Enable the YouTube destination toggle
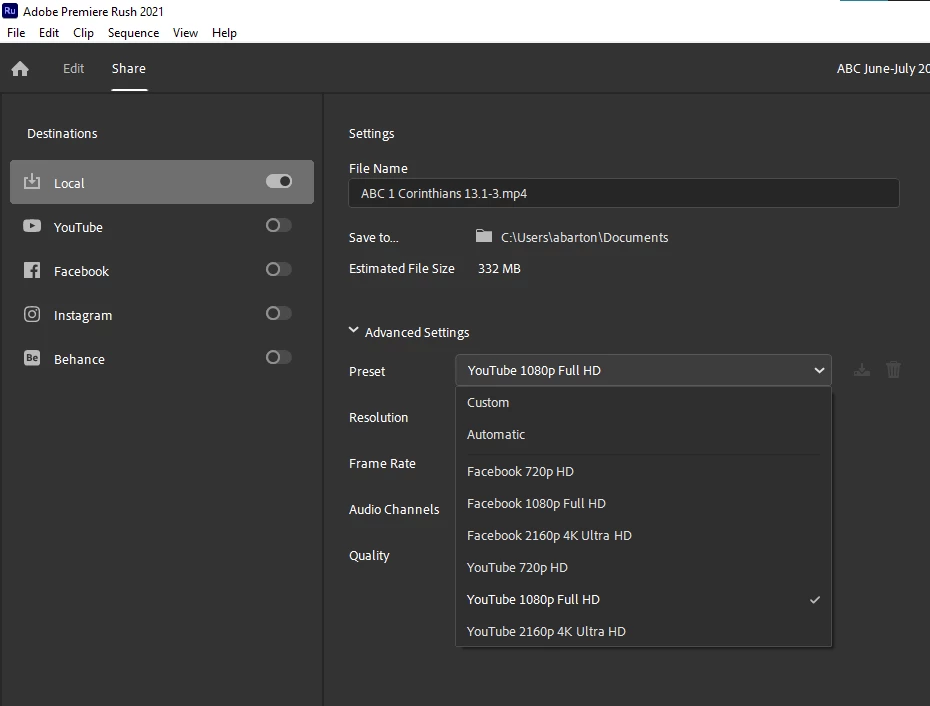Screen dimensions: 930x706 point(279,225)
